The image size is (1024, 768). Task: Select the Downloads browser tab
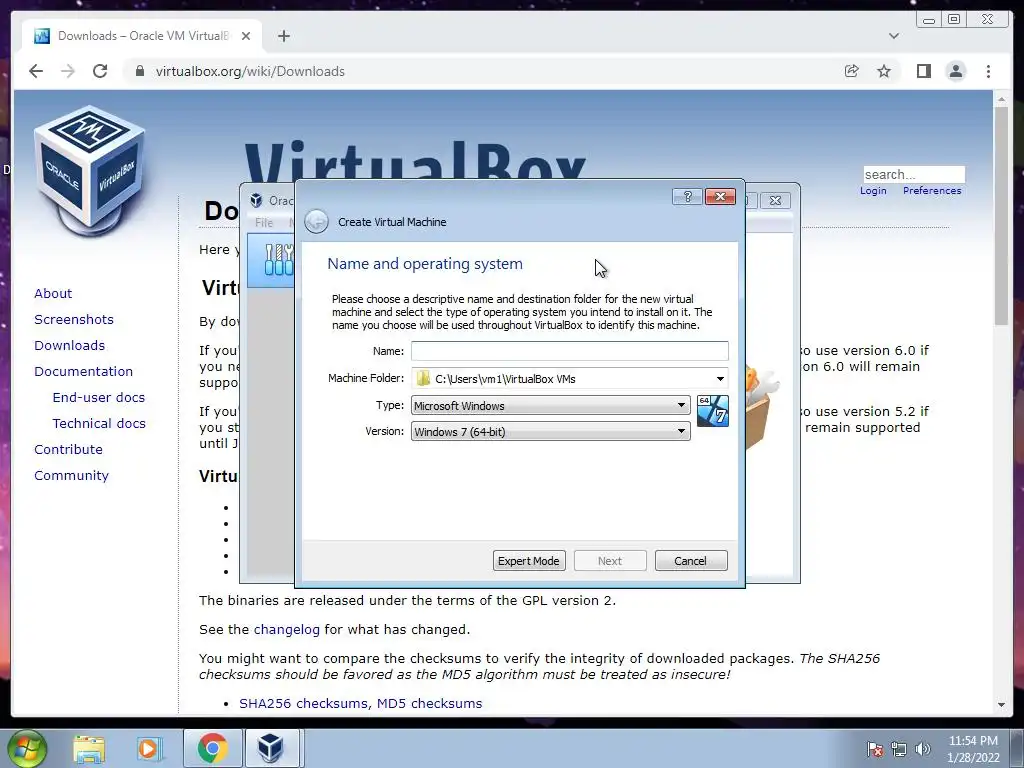pyautogui.click(x=142, y=36)
